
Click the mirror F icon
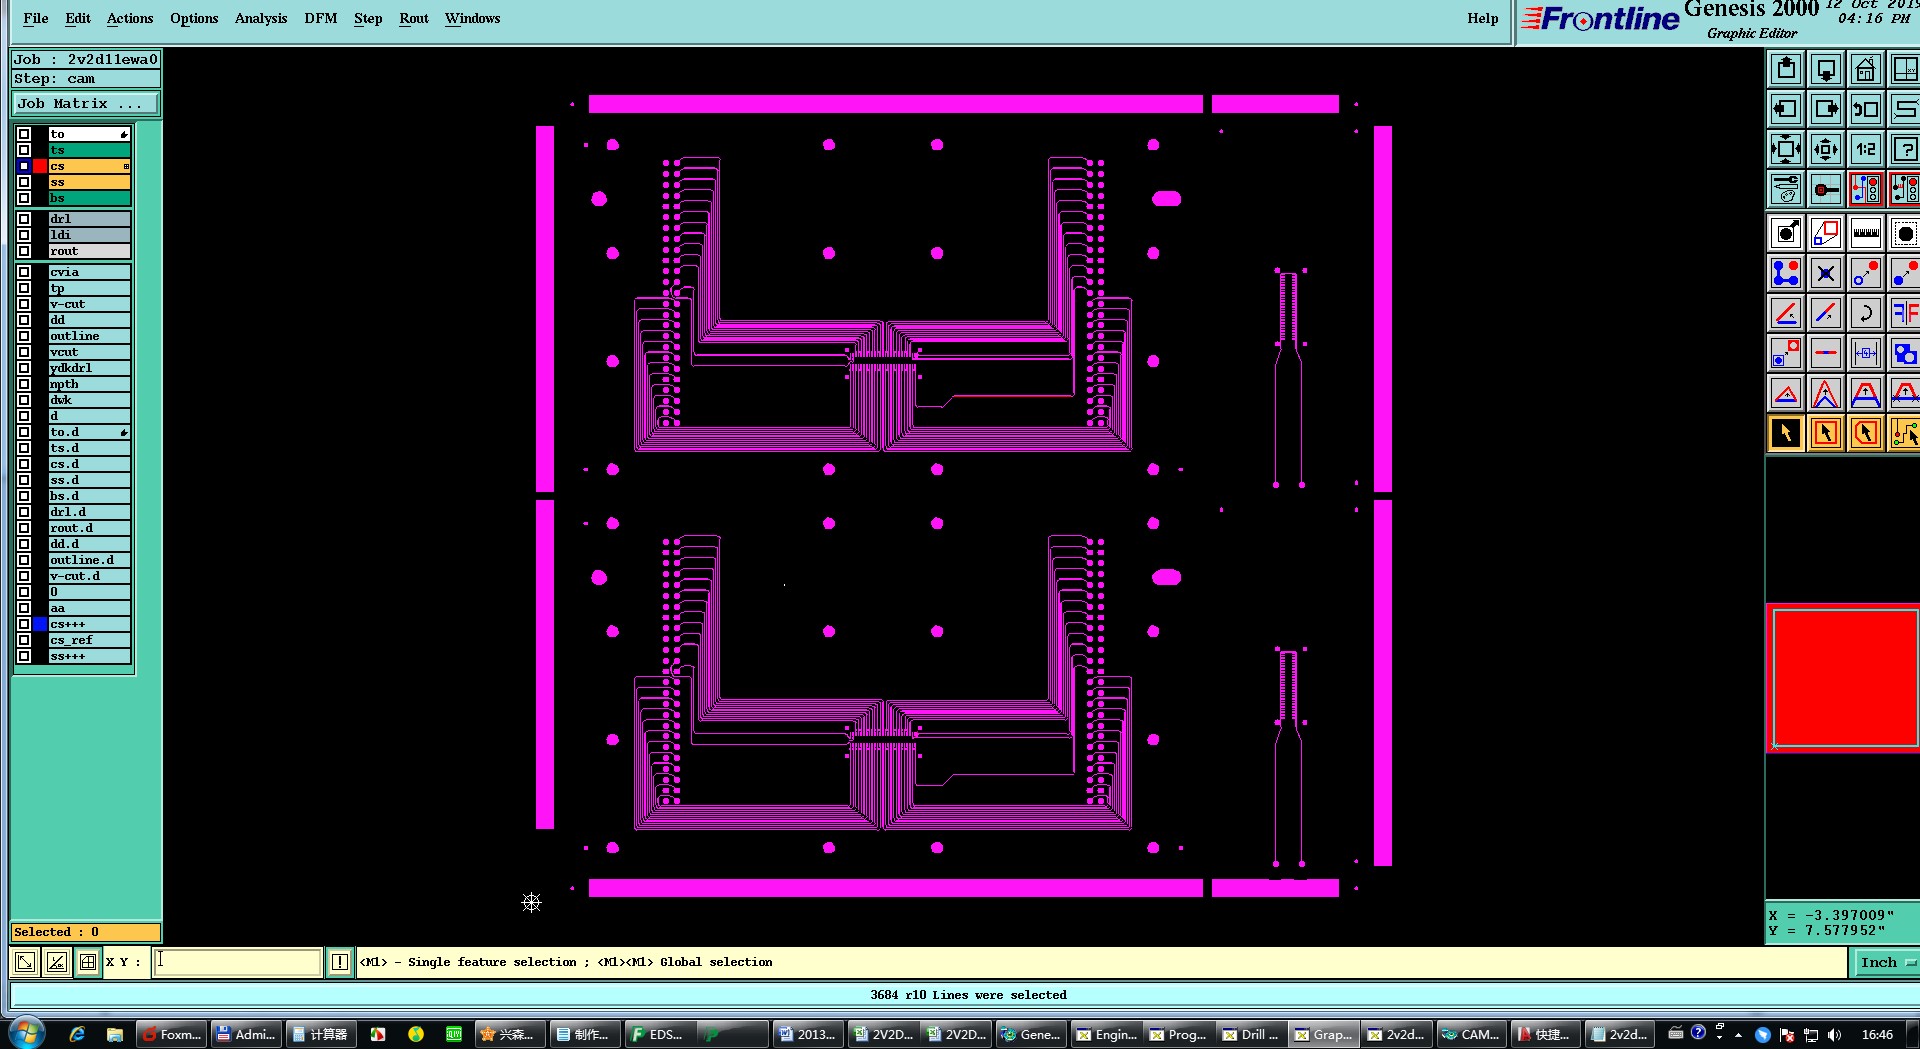tap(1904, 313)
